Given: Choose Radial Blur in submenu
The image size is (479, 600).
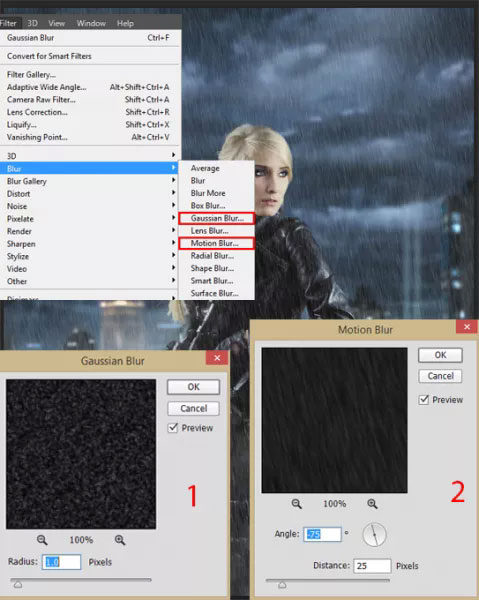Looking at the screenshot, I should 217,256.
